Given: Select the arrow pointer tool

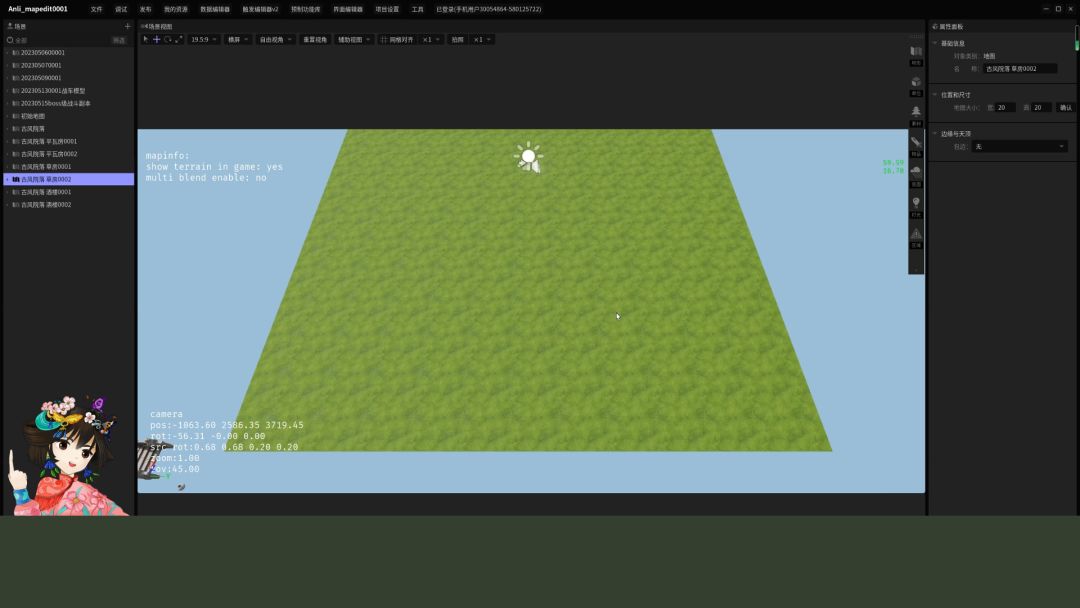Looking at the screenshot, I should [146, 39].
